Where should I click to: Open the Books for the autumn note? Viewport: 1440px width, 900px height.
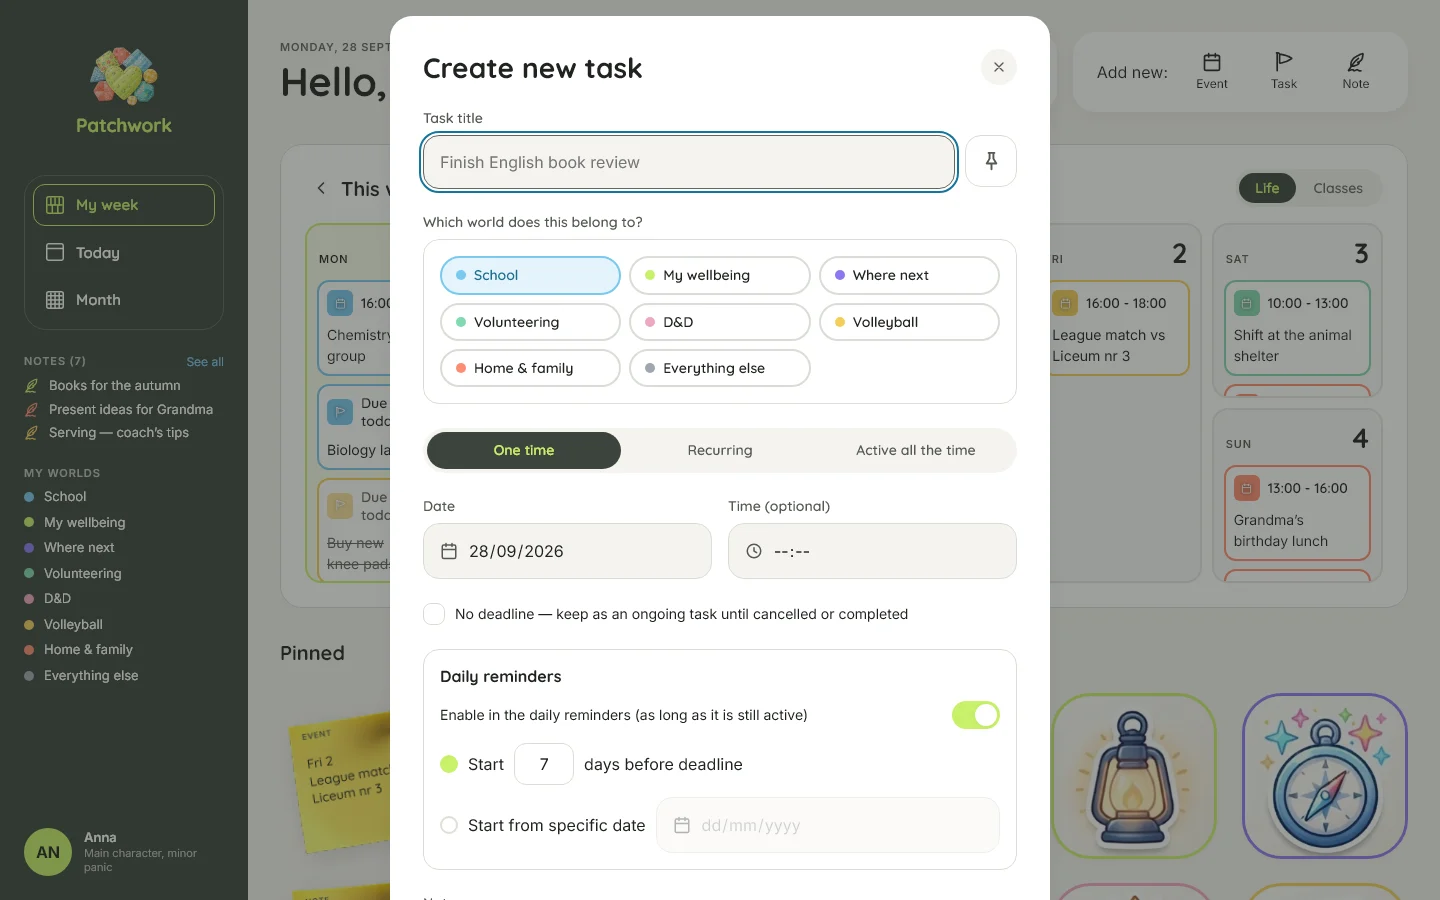[x=115, y=385]
